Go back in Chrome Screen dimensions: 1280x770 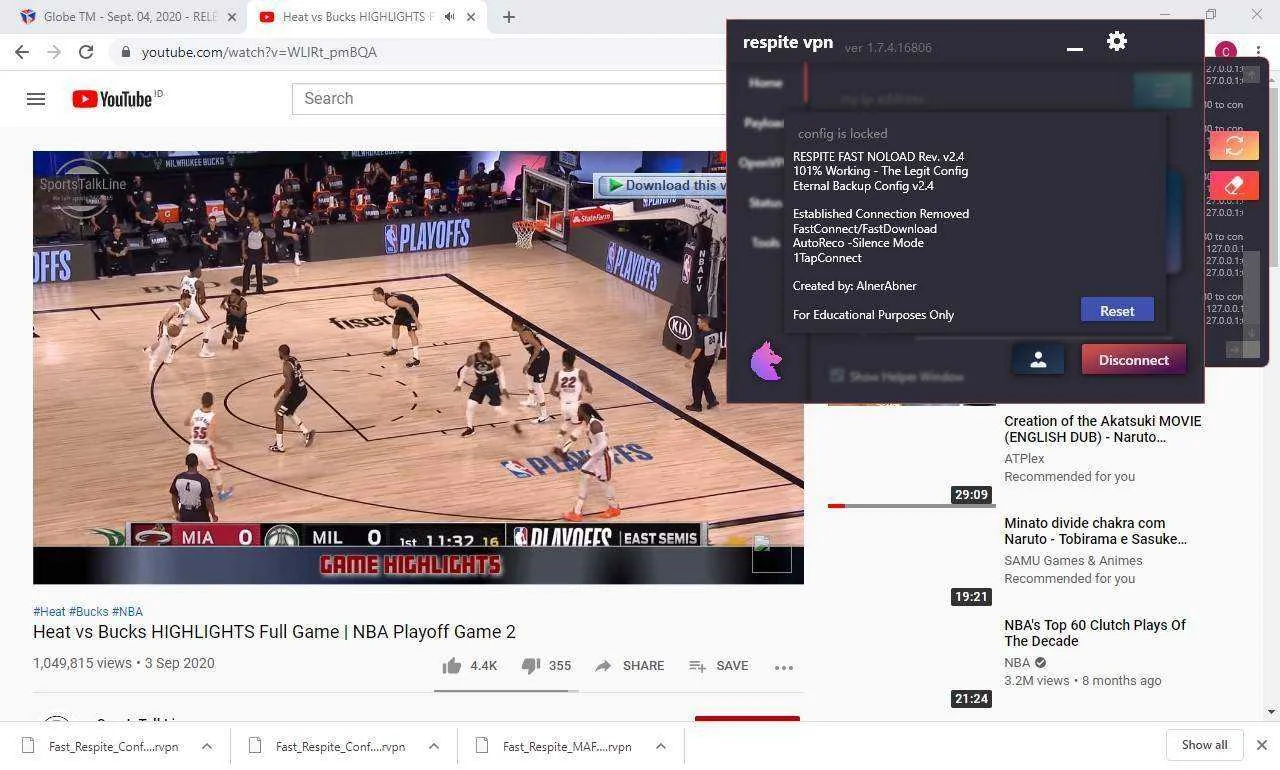coord(22,52)
